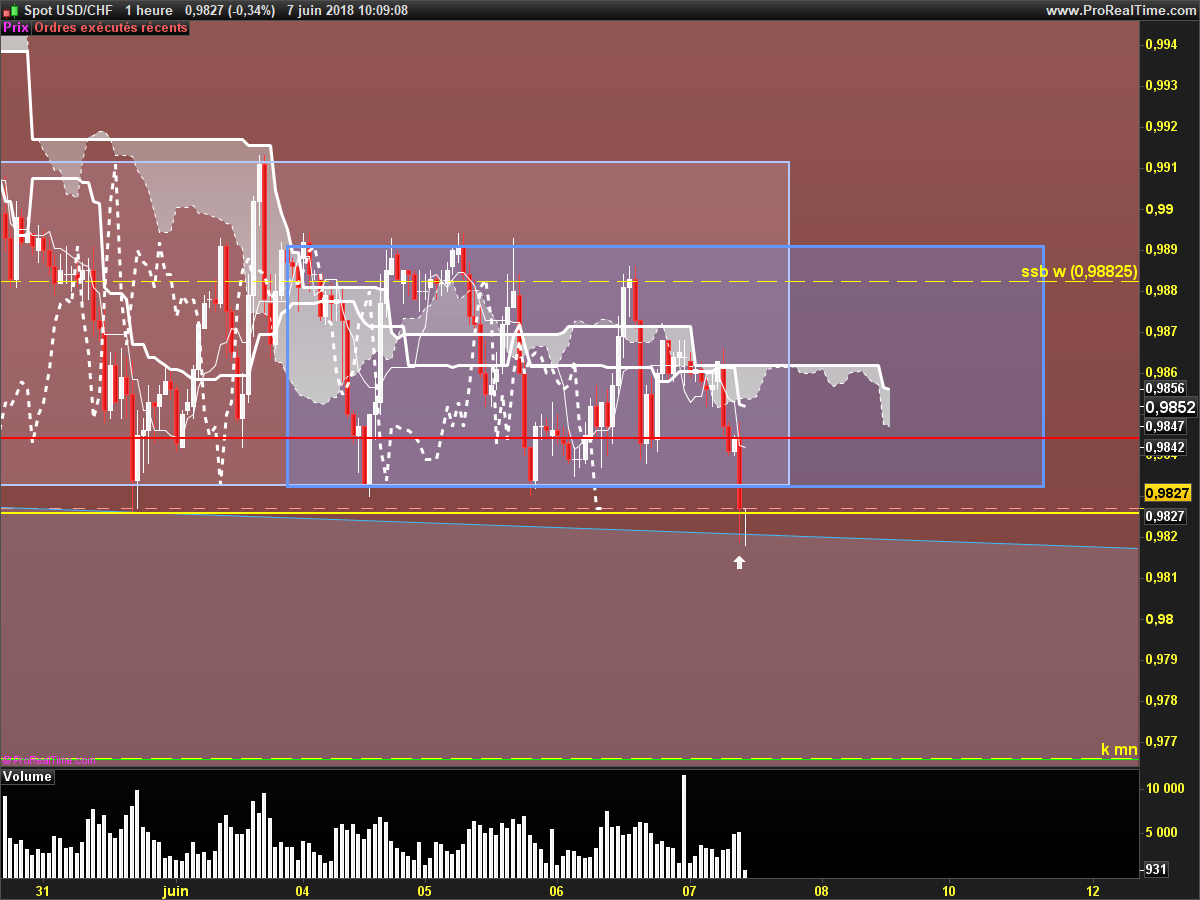Click the 0,9856 price tag
The image size is (1200, 900).
tap(1165, 388)
